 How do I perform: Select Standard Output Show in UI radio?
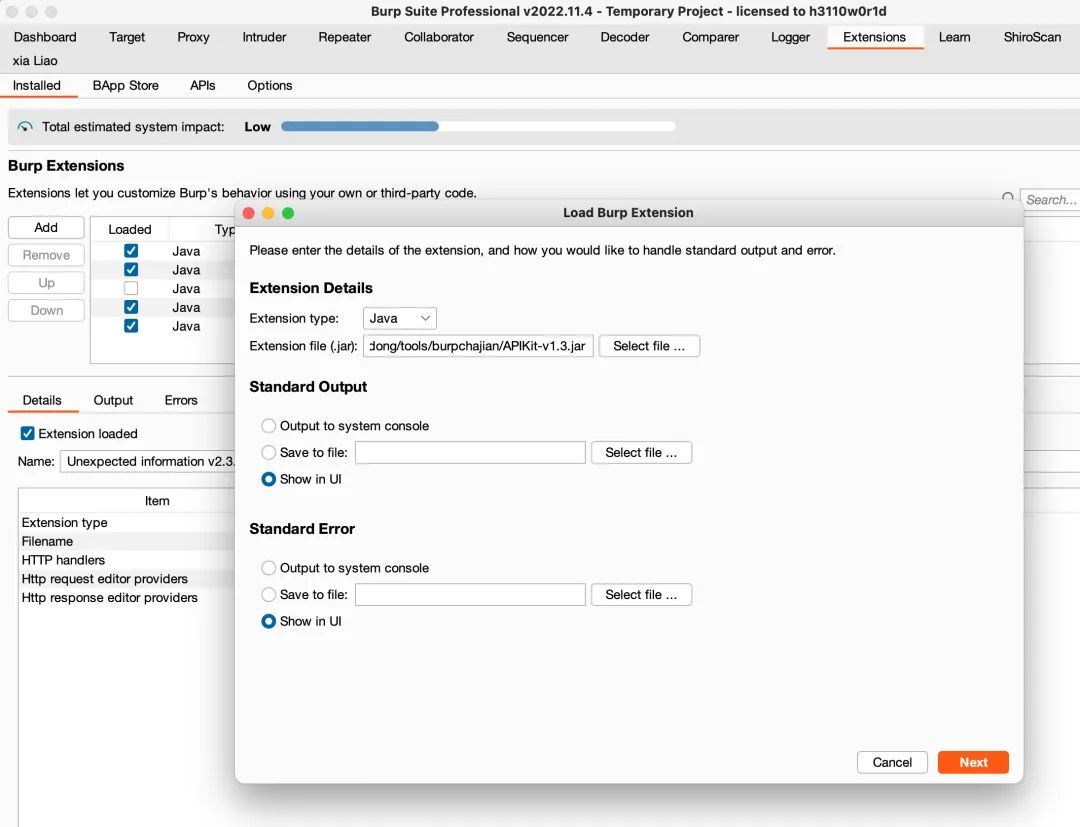269,479
